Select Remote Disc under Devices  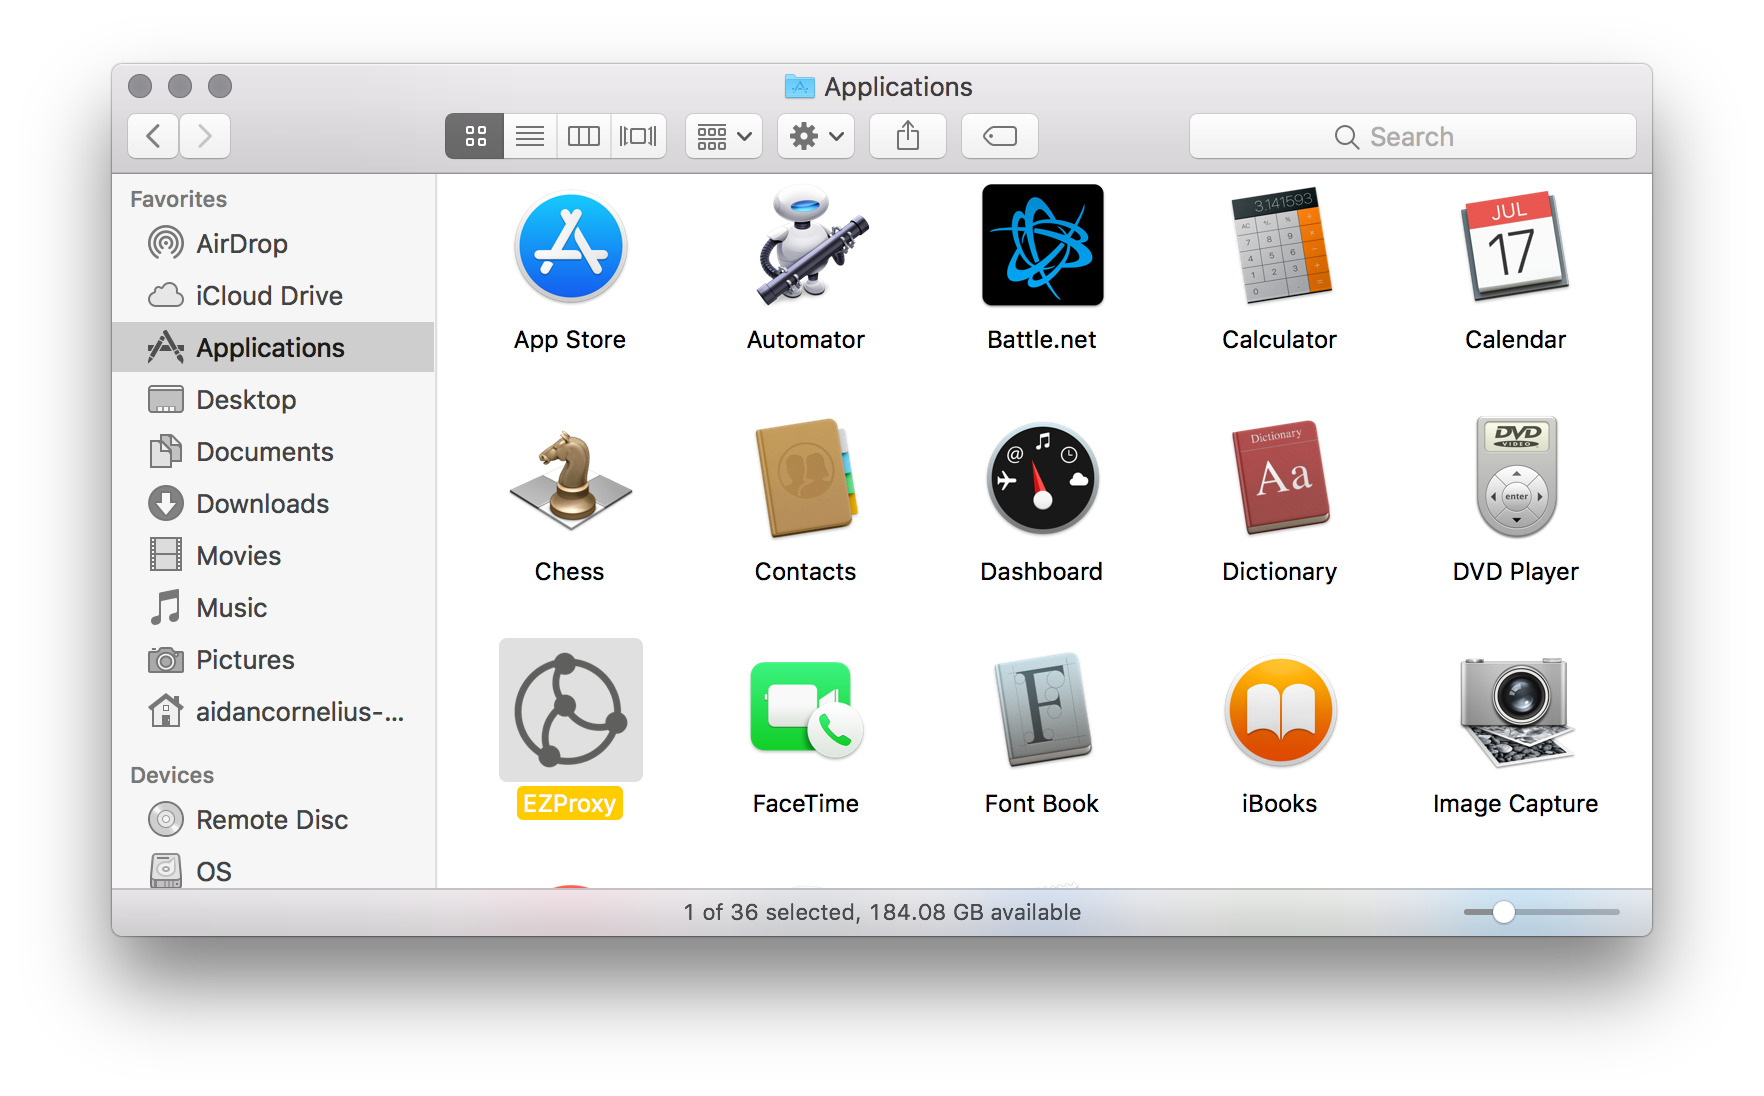pyautogui.click(x=273, y=820)
